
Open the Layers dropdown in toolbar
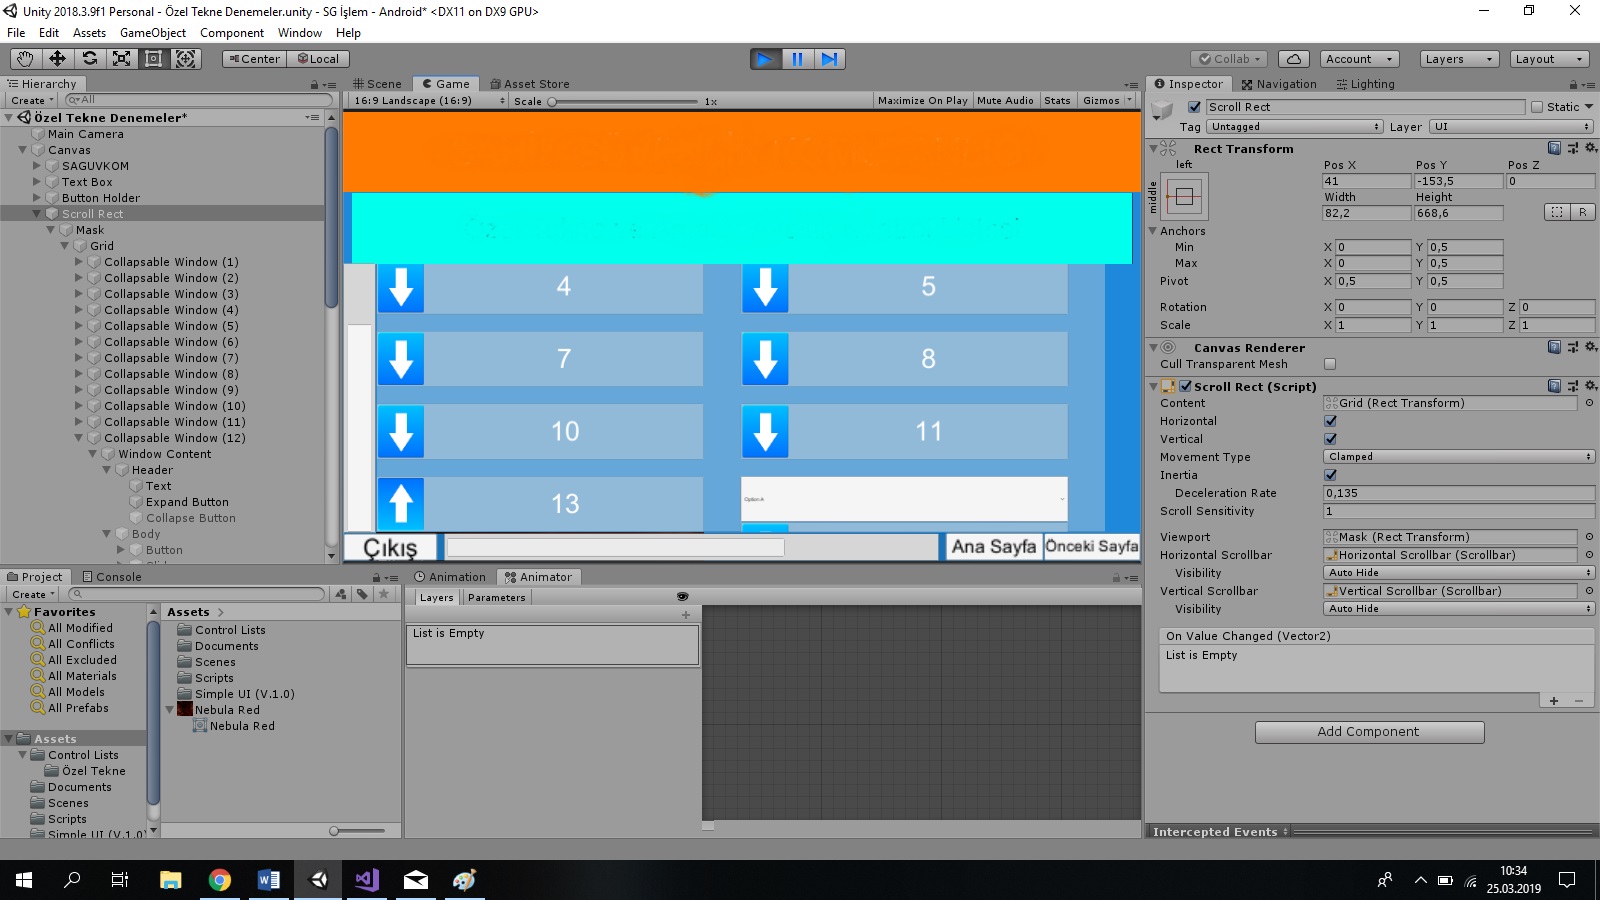tap(1458, 59)
